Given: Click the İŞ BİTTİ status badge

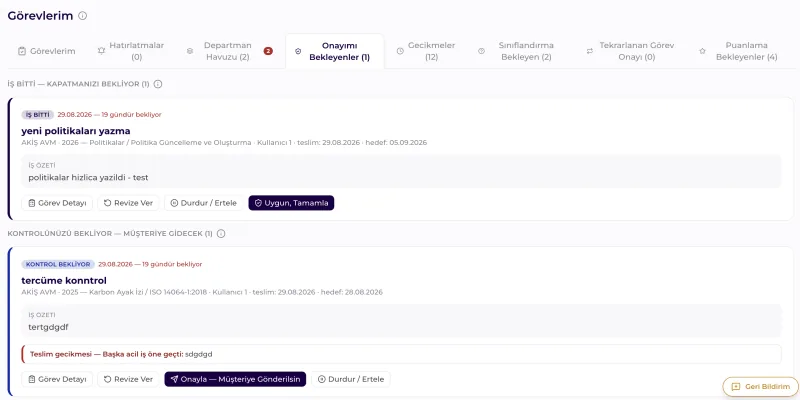Looking at the screenshot, I should tap(38, 115).
